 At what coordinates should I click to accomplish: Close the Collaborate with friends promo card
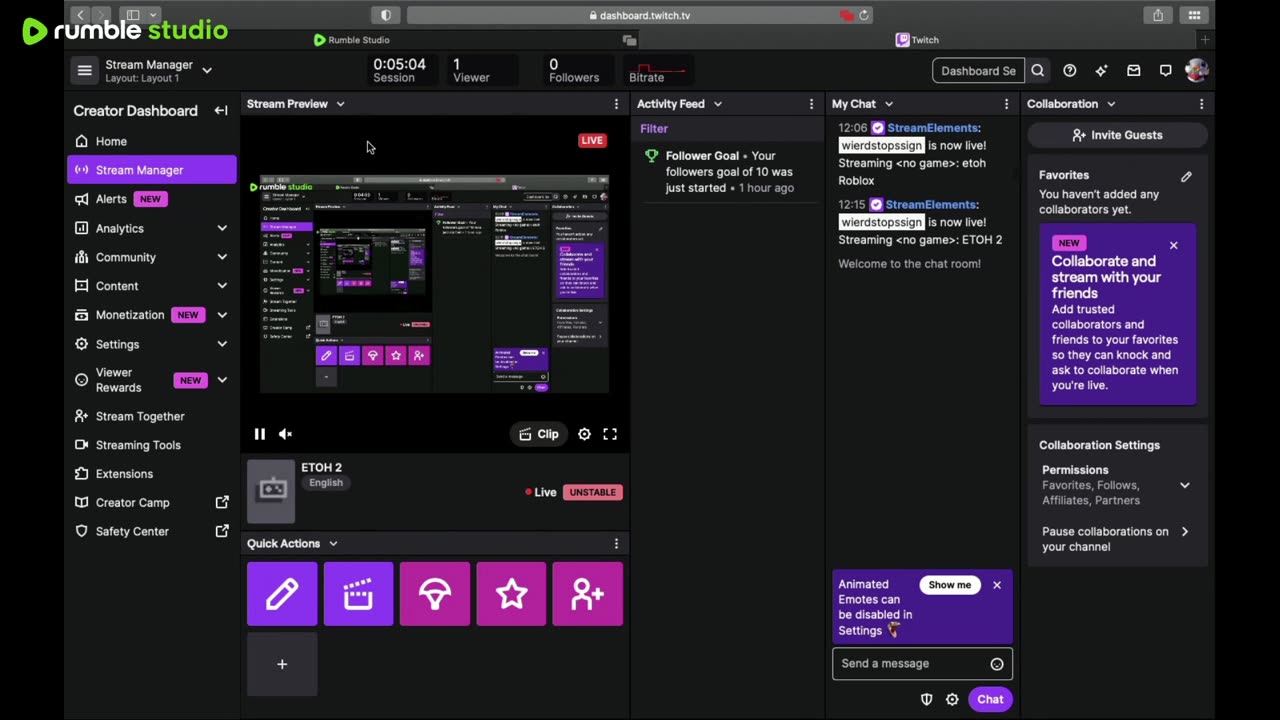point(1174,245)
